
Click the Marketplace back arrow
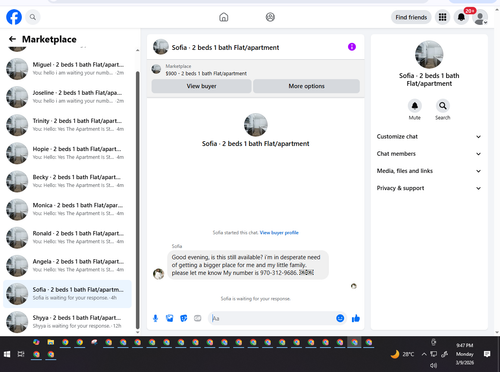coord(12,39)
